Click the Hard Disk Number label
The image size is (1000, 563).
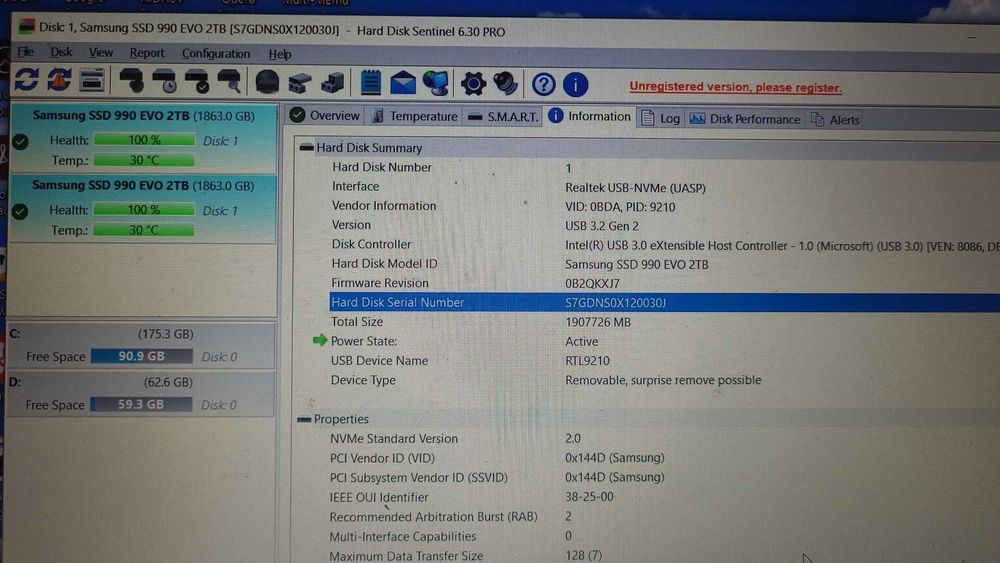coord(381,167)
